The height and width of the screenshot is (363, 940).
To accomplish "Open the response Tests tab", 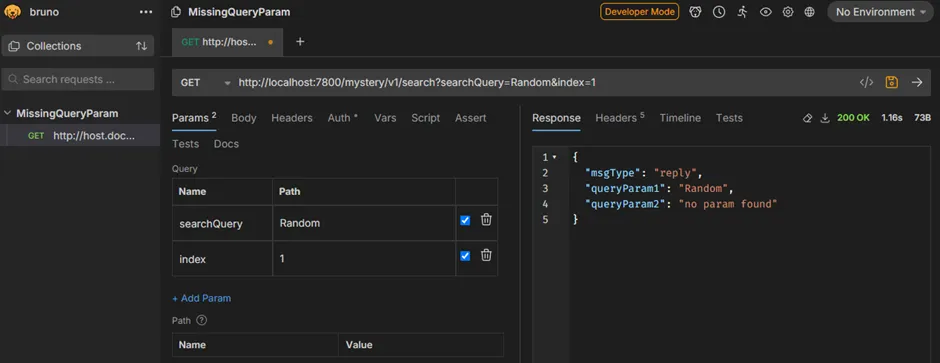I will (x=729, y=118).
